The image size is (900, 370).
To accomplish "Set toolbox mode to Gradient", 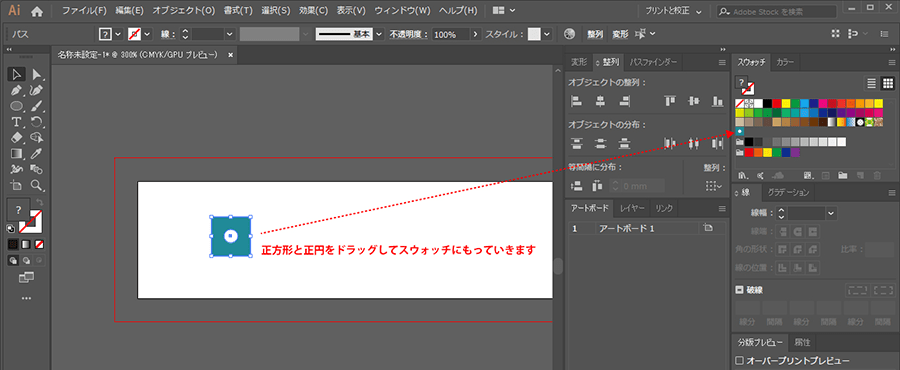I will pyautogui.click(x=26, y=244).
